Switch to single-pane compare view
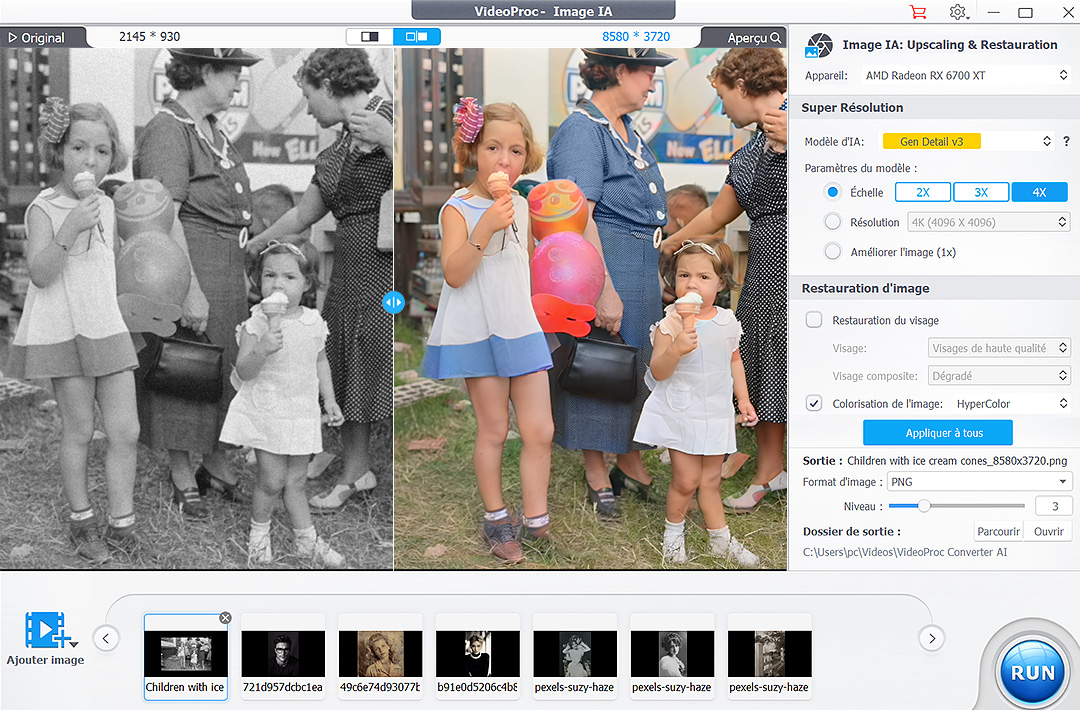This screenshot has height=710, width=1080. click(x=370, y=37)
